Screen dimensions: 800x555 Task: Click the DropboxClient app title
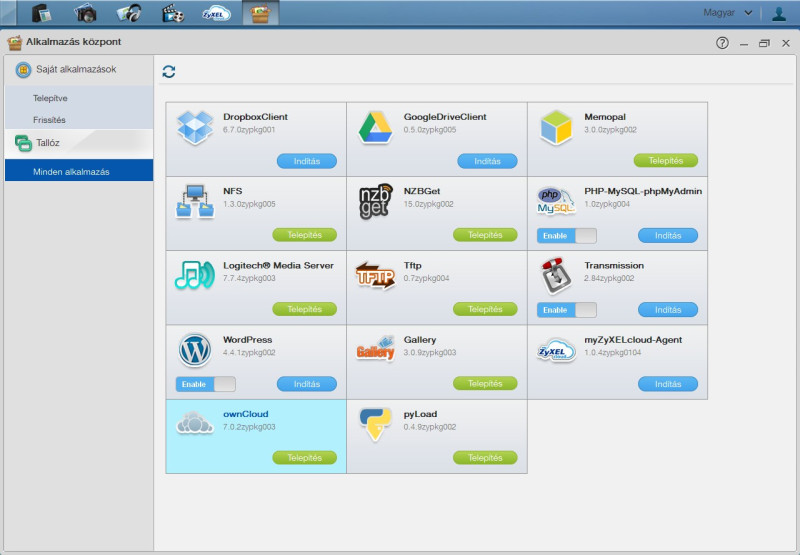point(255,117)
